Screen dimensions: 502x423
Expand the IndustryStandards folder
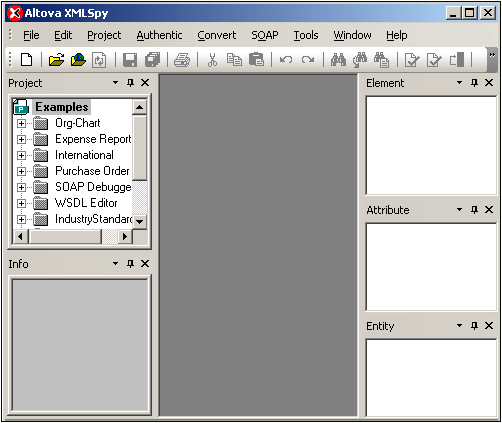21,219
